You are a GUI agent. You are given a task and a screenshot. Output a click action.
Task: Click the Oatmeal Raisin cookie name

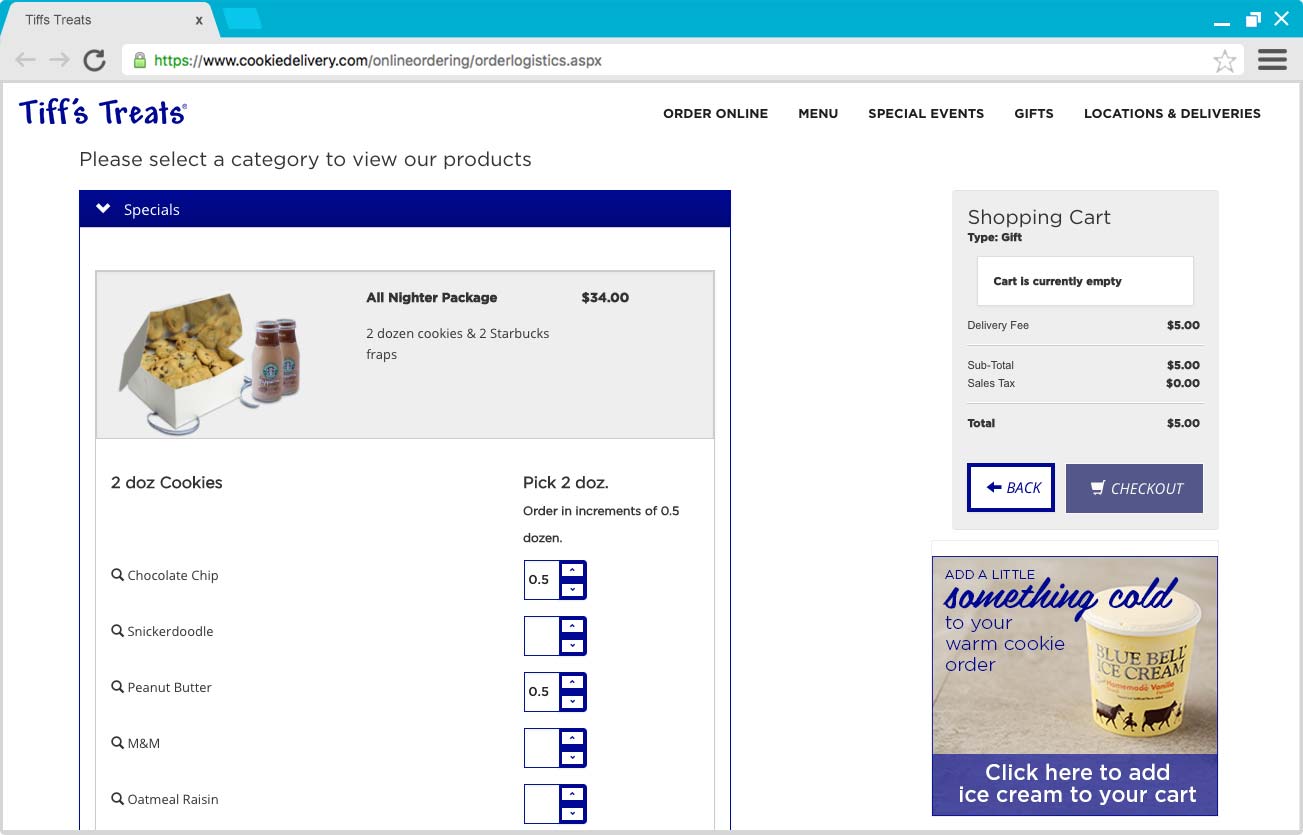pyautogui.click(x=173, y=799)
